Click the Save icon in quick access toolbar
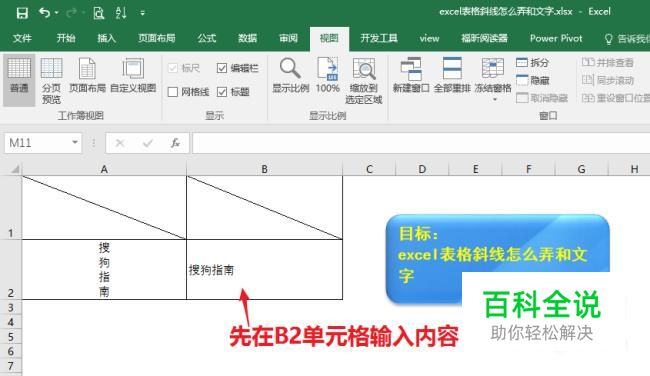Viewport: 650px width, 376px height. (x=22, y=13)
